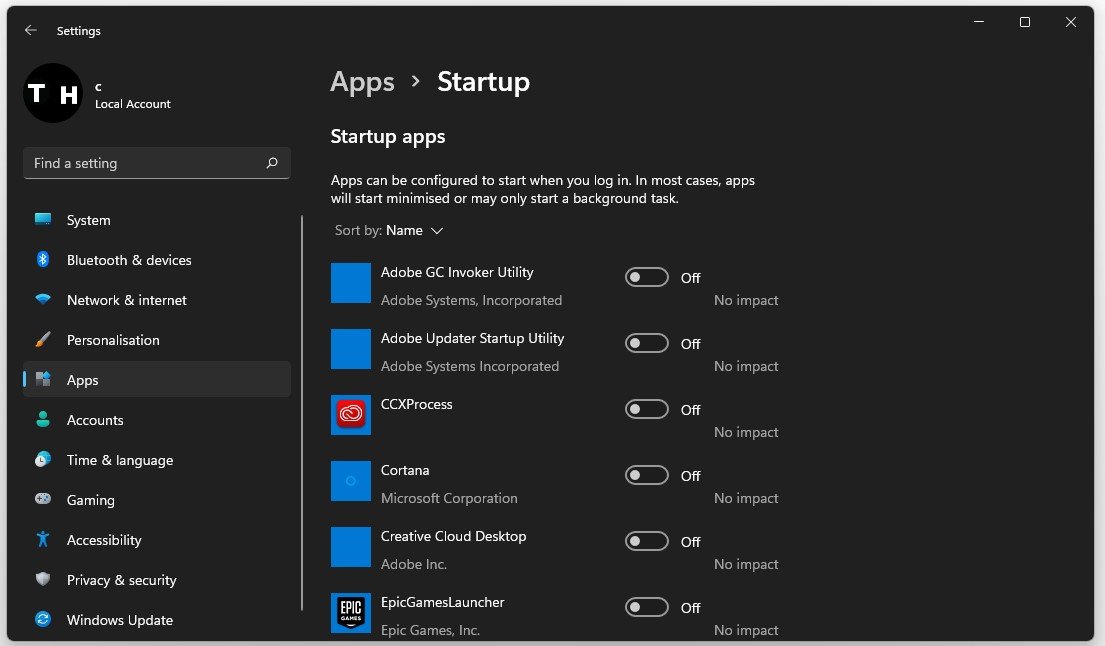Click the Time & language clock icon
This screenshot has width=1105, height=646.
click(x=43, y=460)
